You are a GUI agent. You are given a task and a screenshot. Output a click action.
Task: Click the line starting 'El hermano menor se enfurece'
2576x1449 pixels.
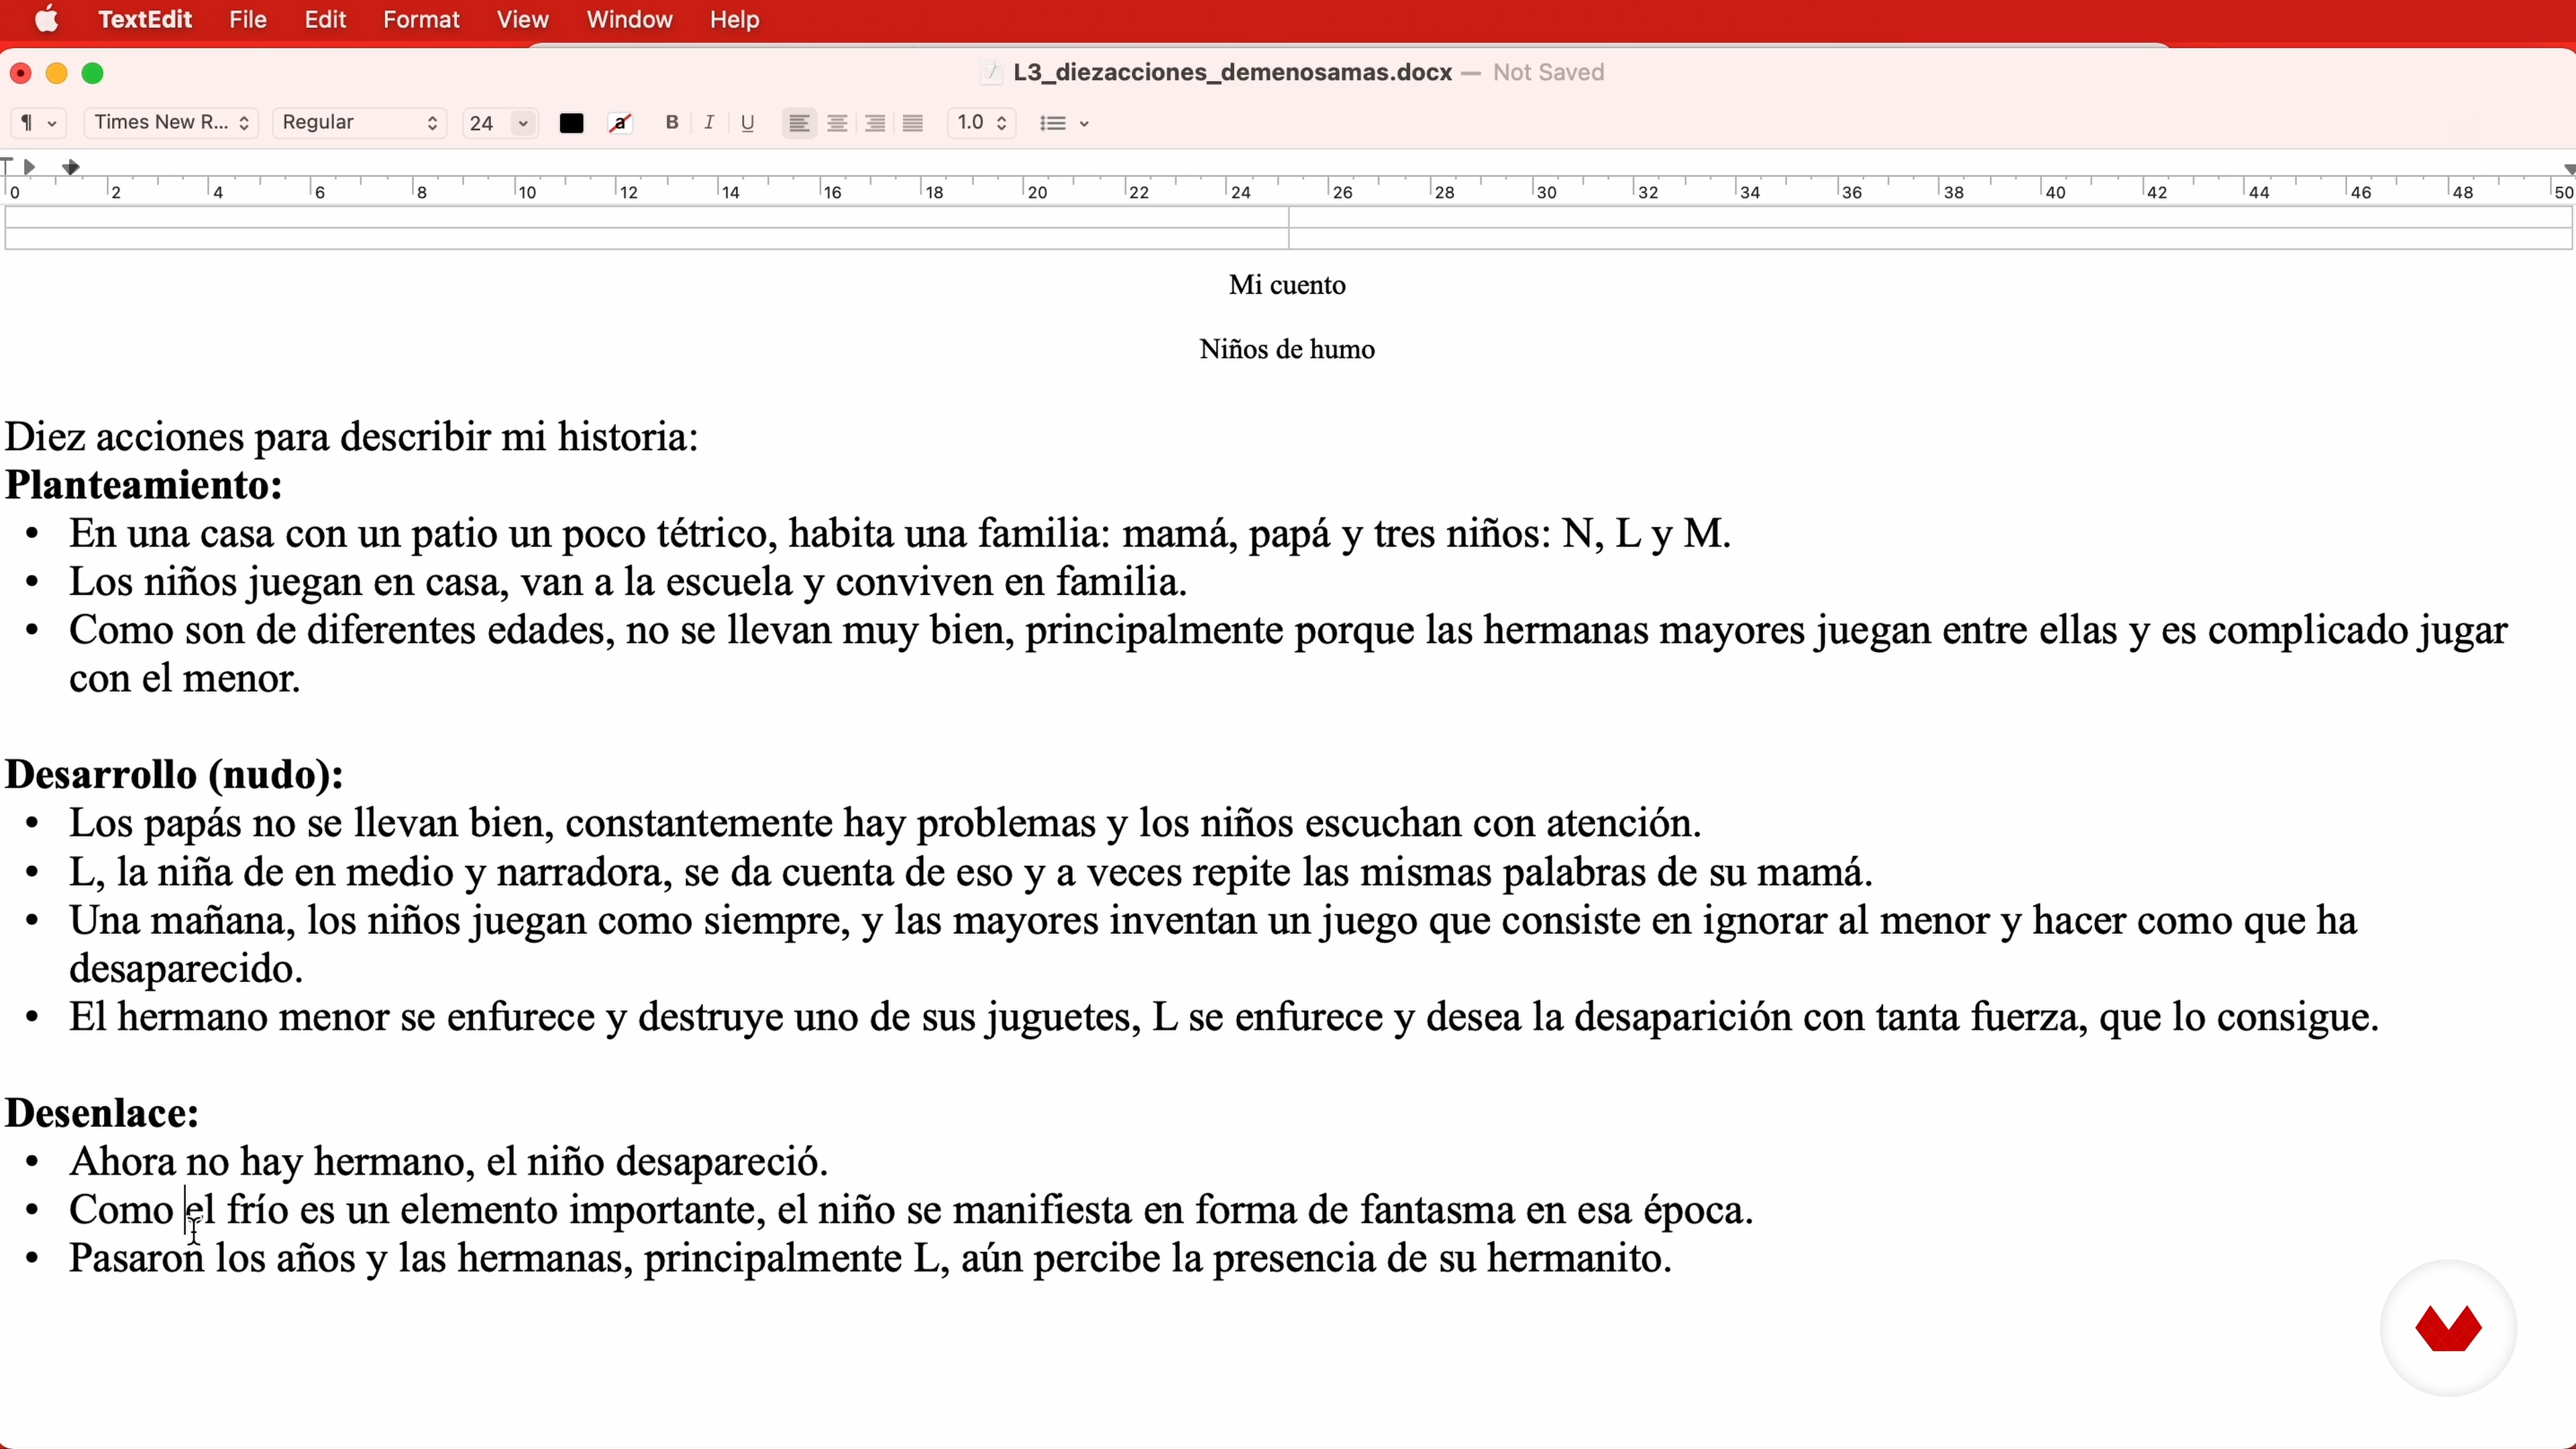[x=1224, y=1017]
